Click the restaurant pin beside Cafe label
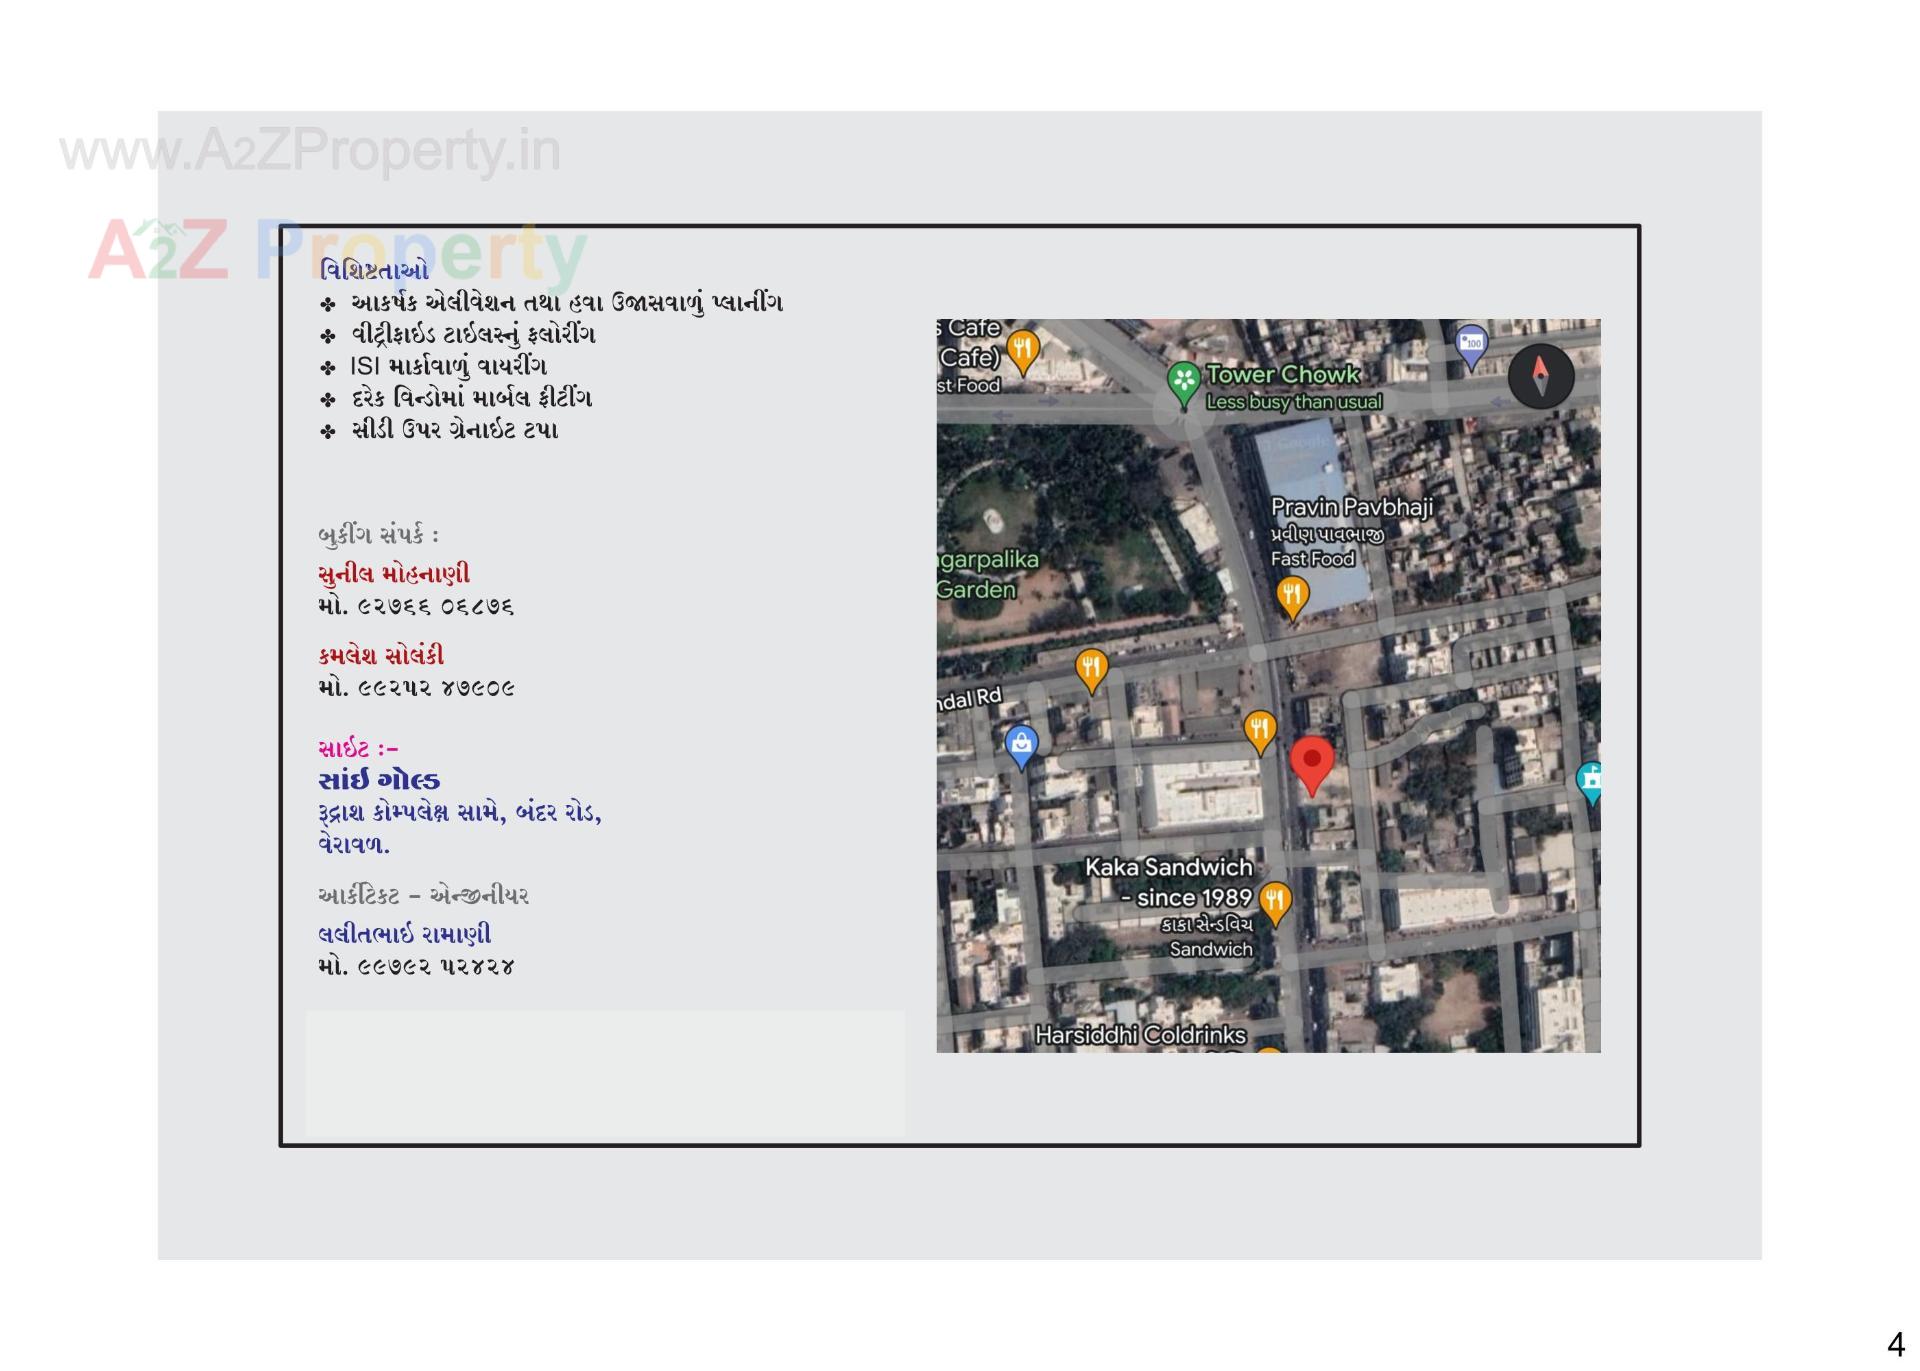 (x=1022, y=350)
